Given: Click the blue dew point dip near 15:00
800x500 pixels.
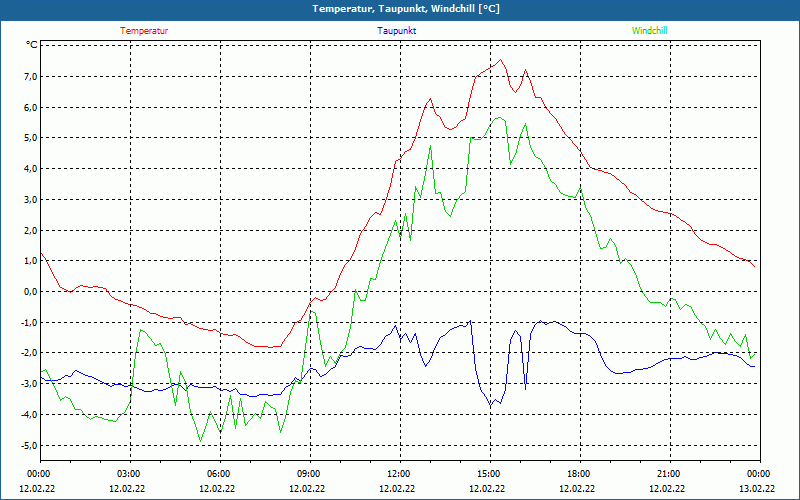Looking at the screenshot, I should (x=491, y=406).
